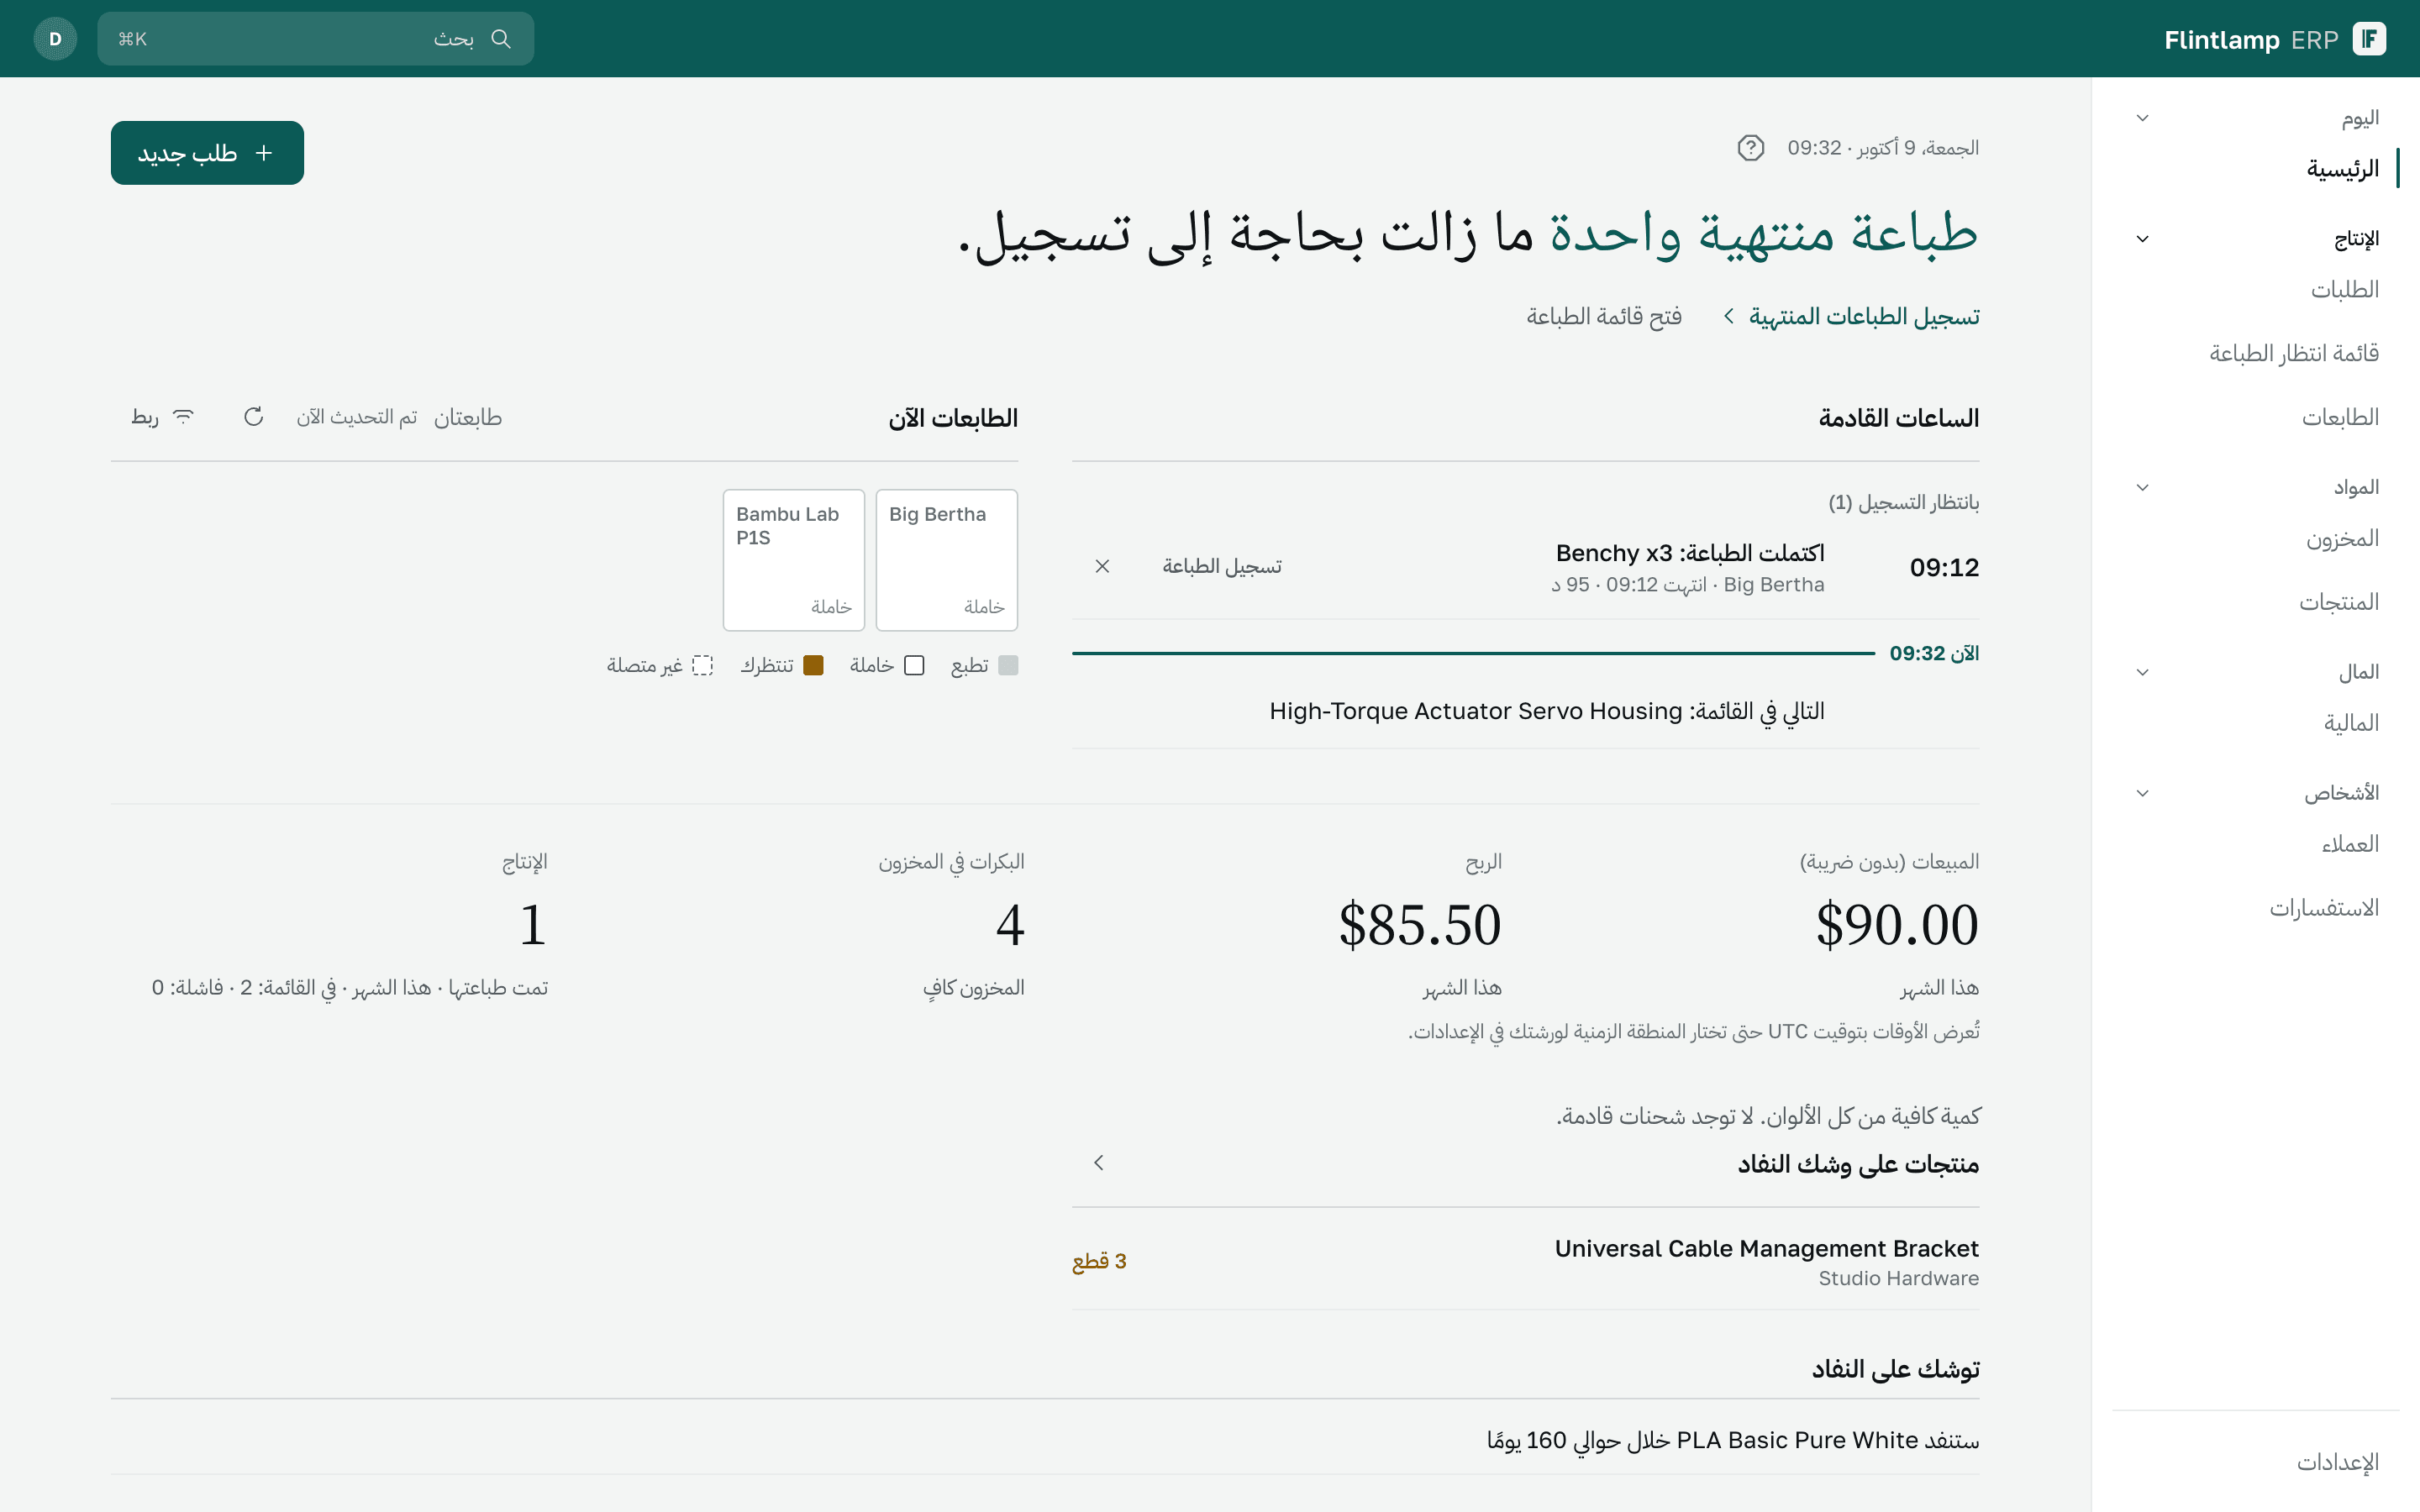Open الطلبات in sidebar

tap(2256, 290)
